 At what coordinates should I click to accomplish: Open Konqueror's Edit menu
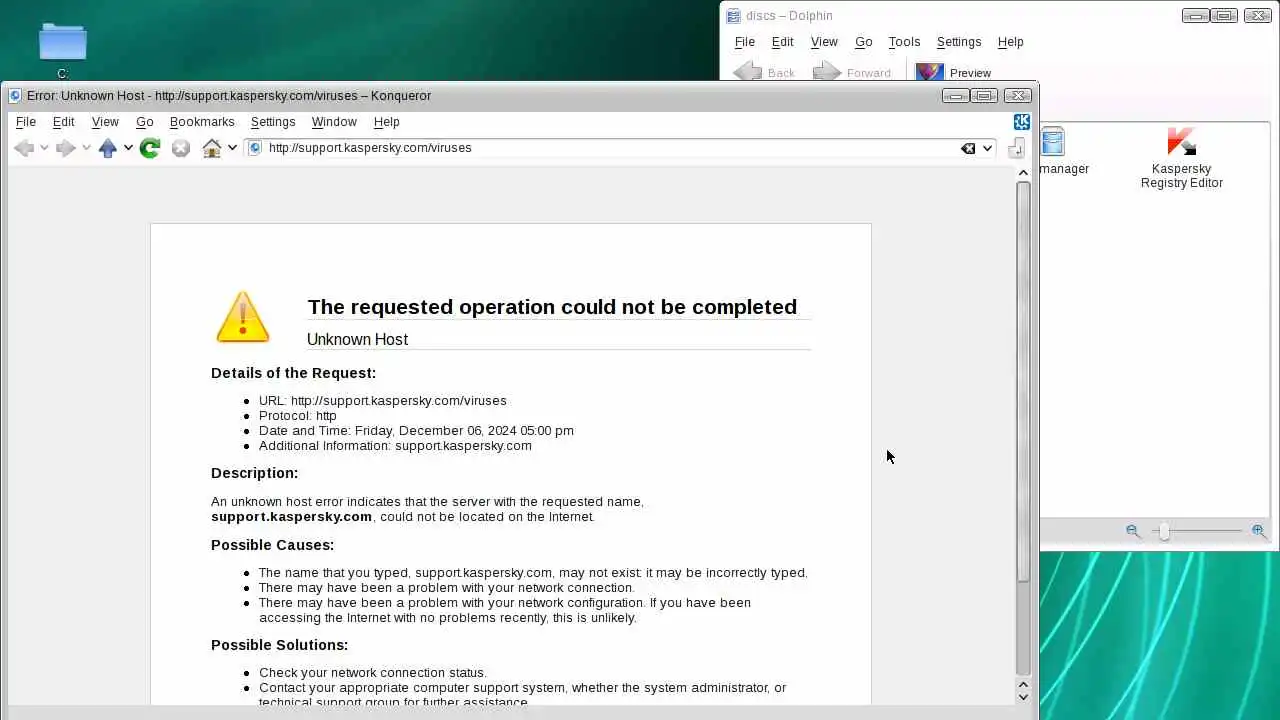click(63, 122)
